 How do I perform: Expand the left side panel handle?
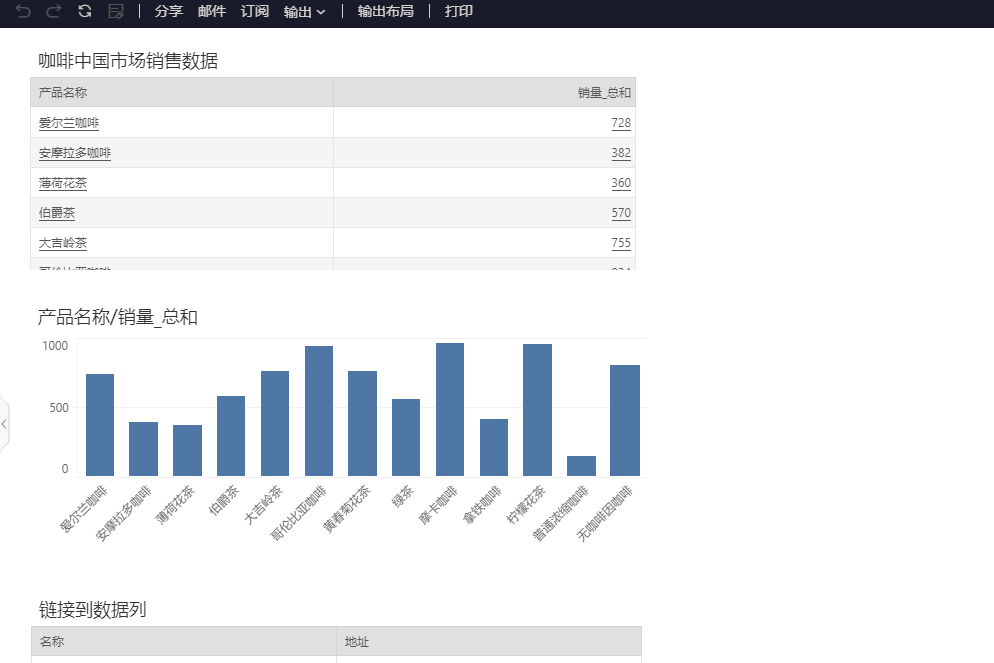[x=4, y=424]
